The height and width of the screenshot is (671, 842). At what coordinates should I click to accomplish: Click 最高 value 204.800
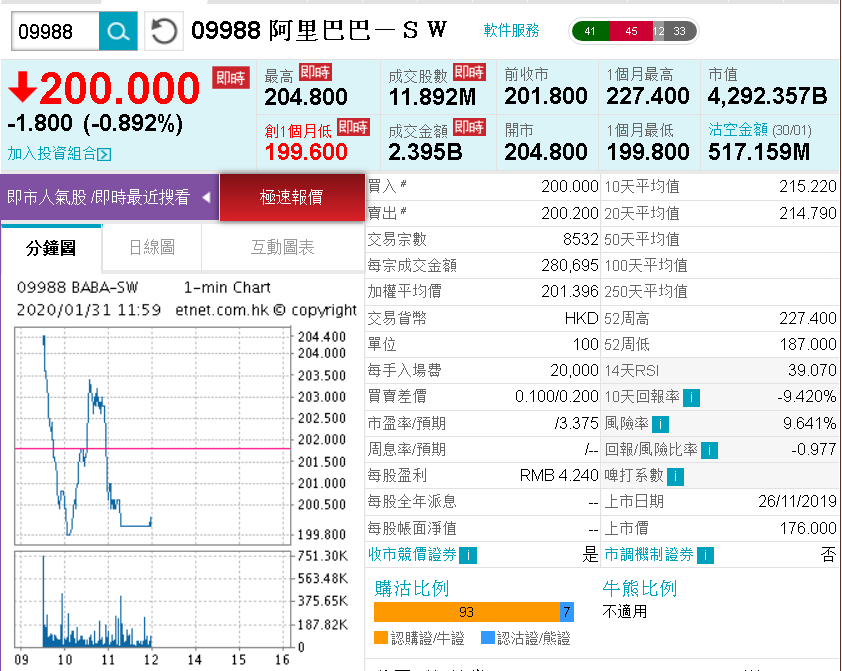pos(306,97)
